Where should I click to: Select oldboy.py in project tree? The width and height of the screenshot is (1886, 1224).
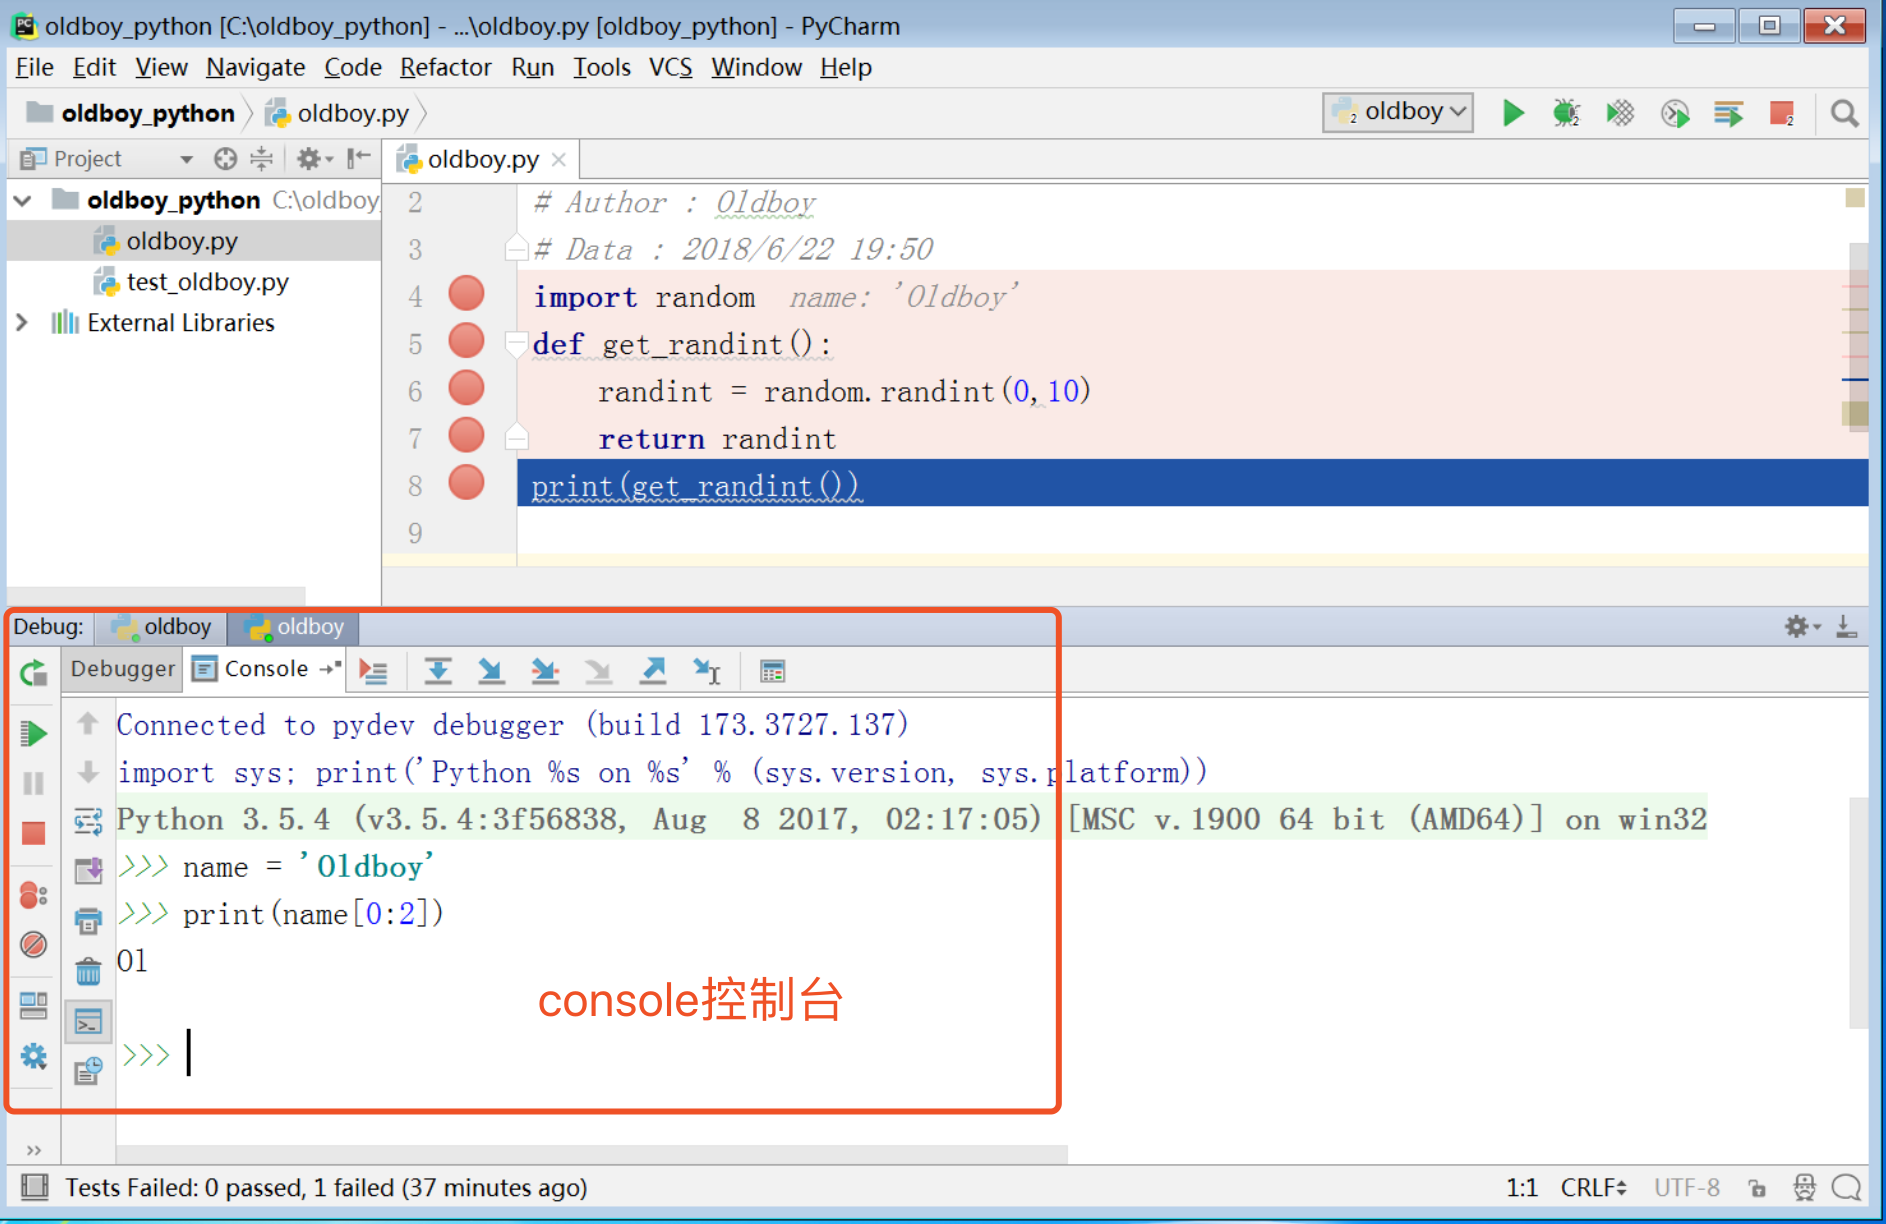tap(181, 241)
